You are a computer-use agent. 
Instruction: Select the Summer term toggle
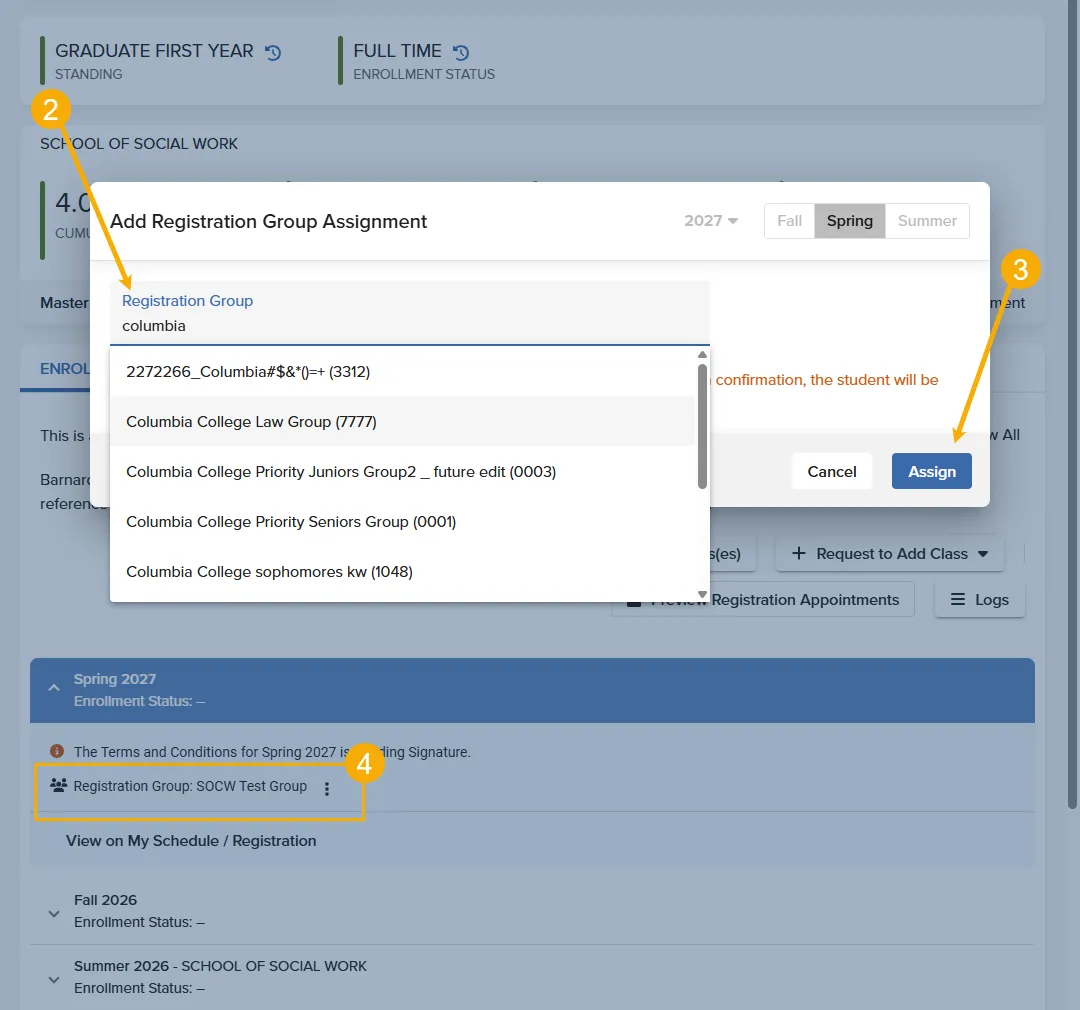click(x=927, y=220)
